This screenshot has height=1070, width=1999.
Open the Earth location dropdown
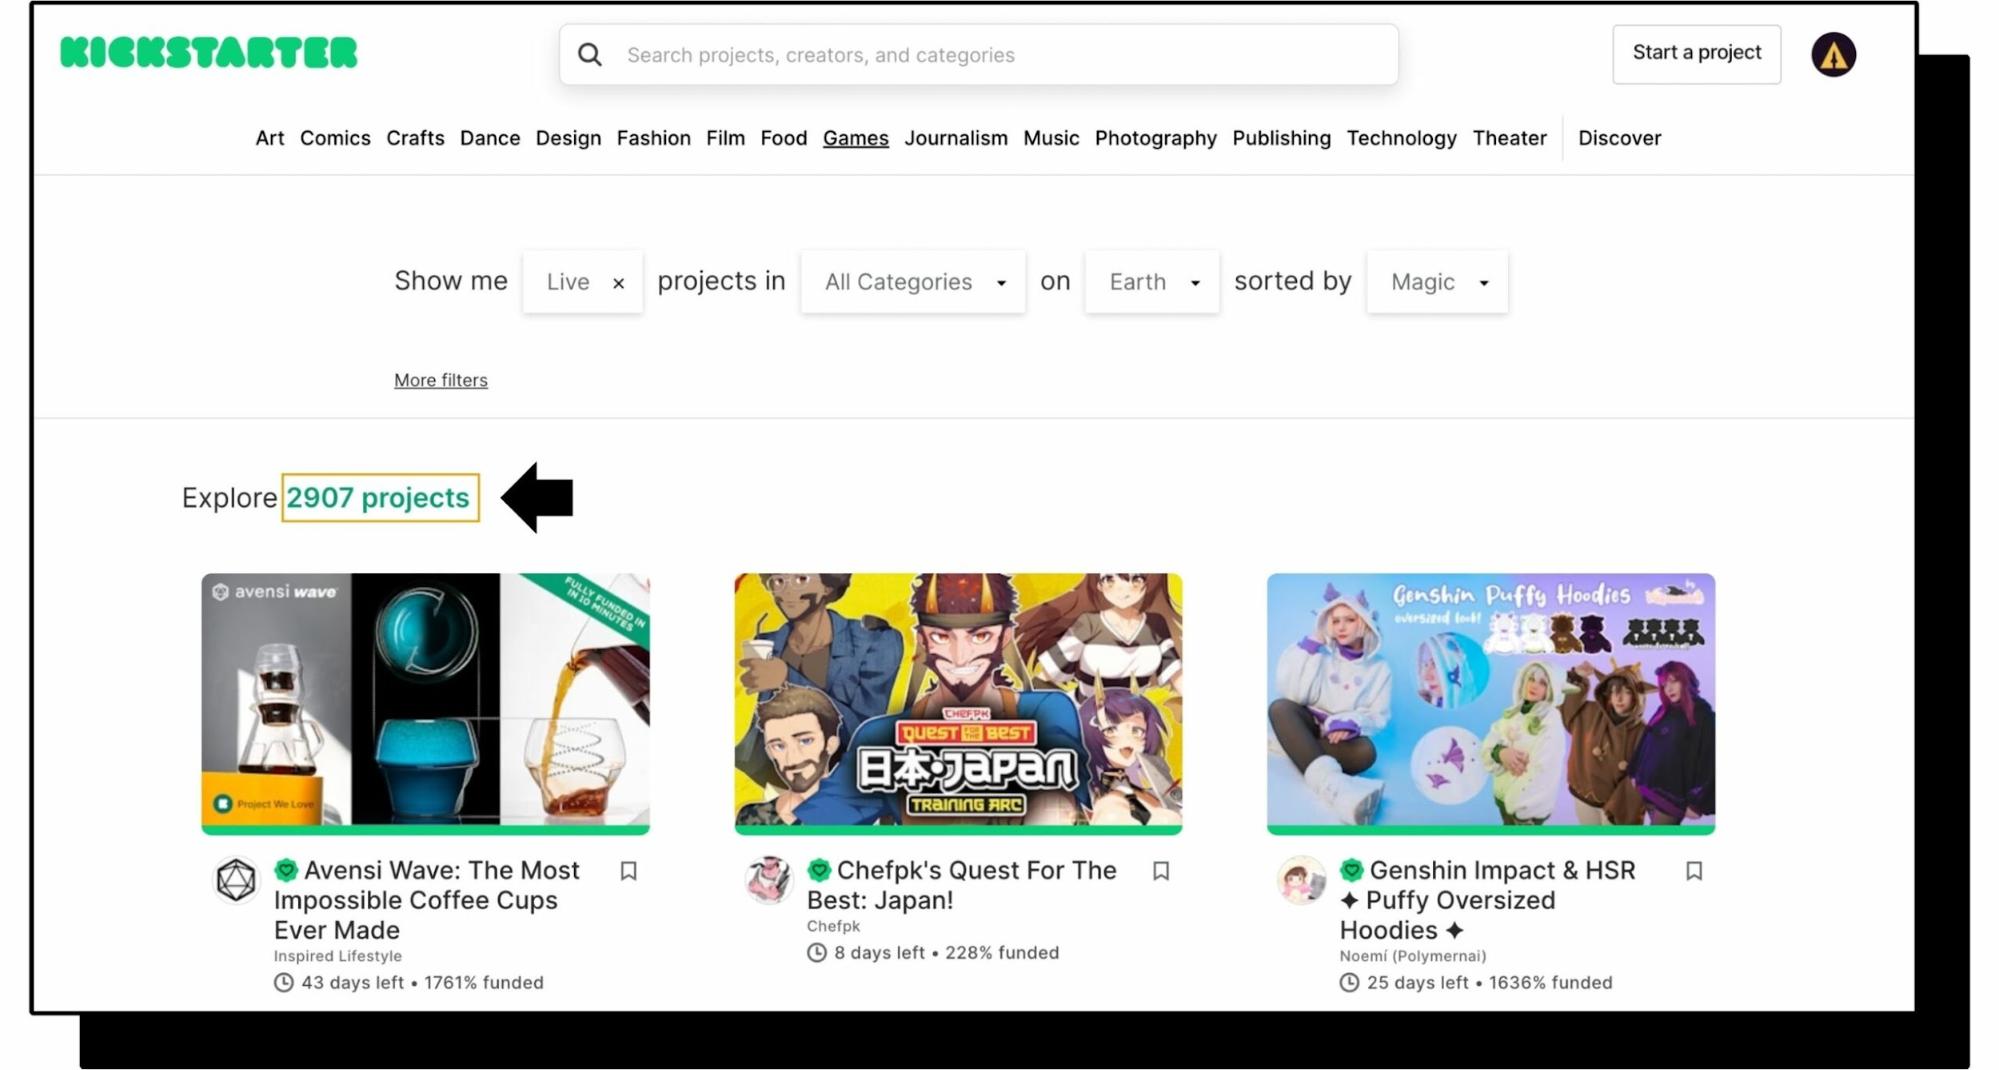point(1152,282)
